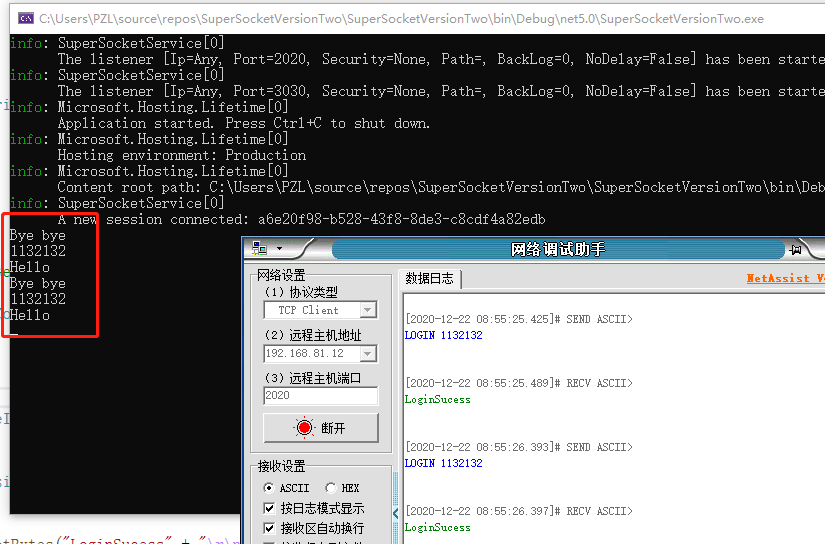Toggle the 按日志模式显示 checkbox
Image resolution: width=825 pixels, height=544 pixels.
269,508
